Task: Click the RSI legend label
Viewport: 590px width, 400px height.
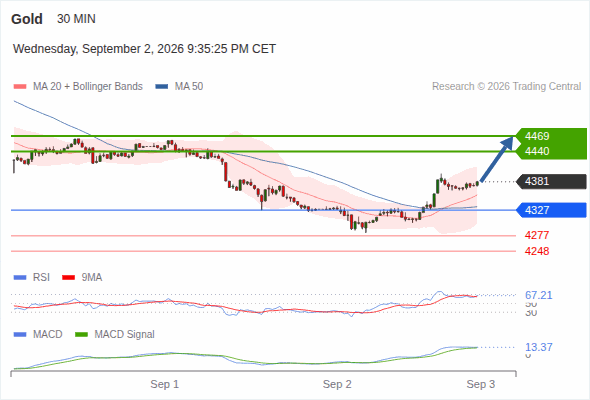Action: [x=41, y=278]
